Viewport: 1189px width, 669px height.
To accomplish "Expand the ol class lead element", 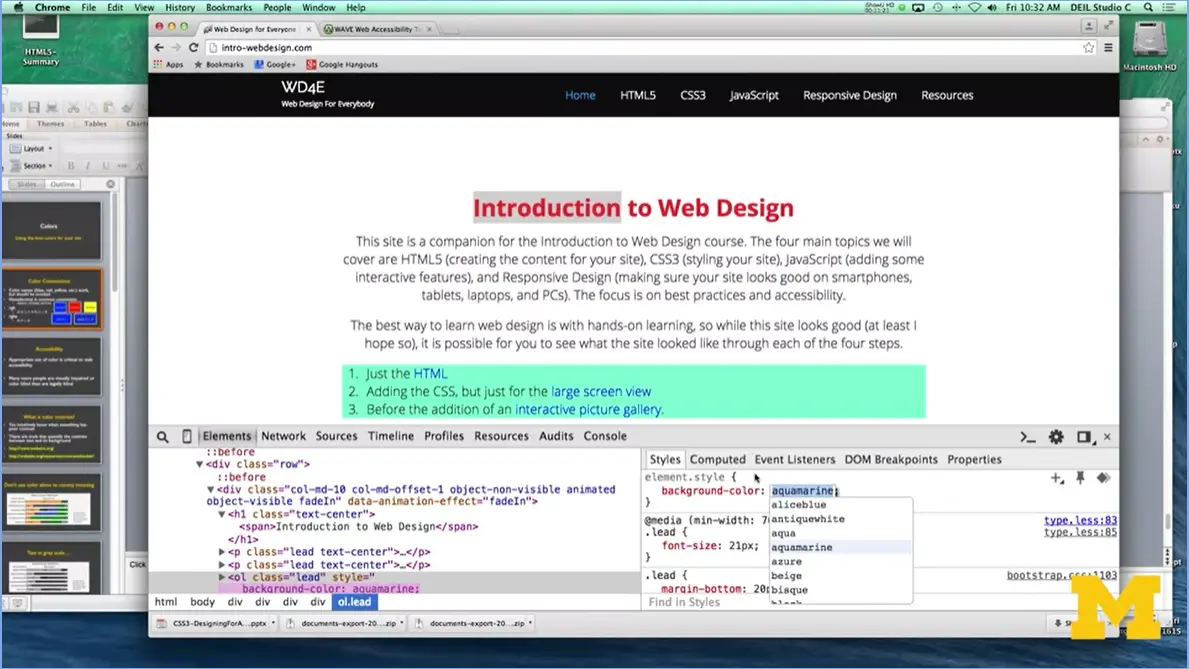I will (222, 577).
